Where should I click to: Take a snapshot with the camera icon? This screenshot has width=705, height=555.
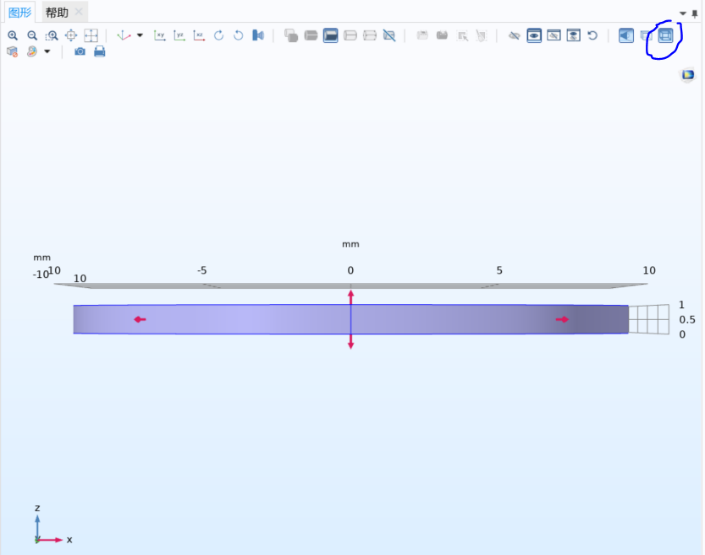click(x=80, y=52)
